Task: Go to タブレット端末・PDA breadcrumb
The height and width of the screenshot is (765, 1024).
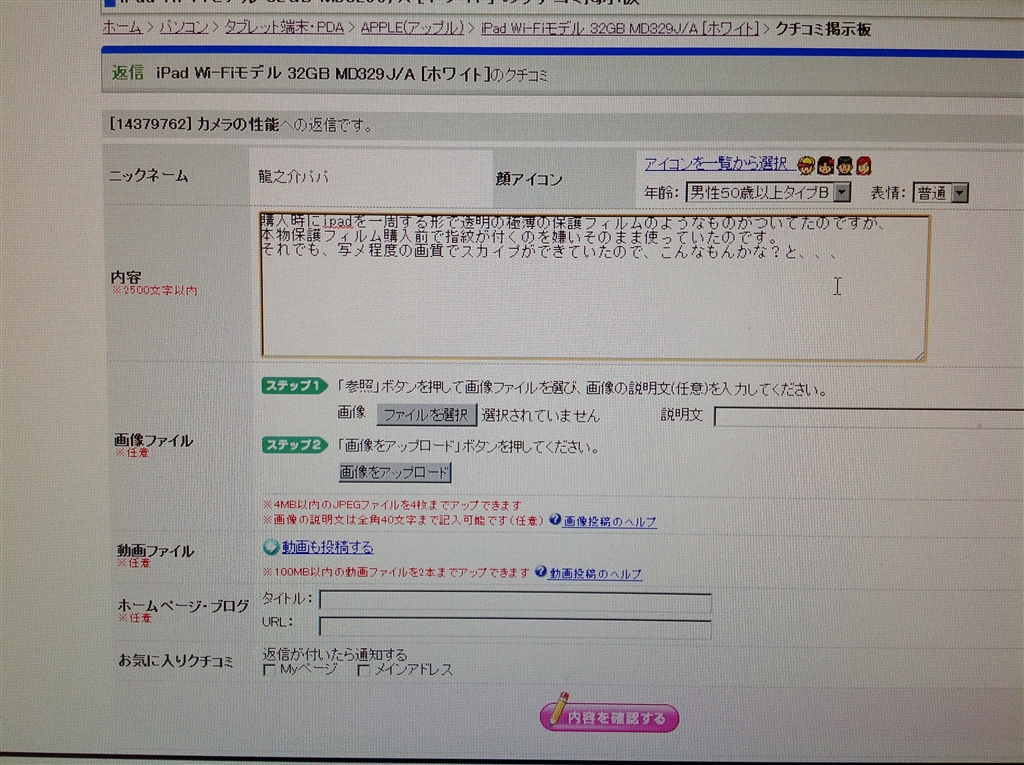Action: (x=284, y=27)
